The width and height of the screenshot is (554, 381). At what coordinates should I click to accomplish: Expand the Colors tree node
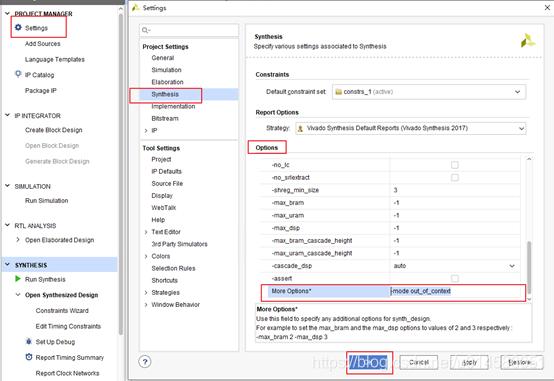[146, 256]
